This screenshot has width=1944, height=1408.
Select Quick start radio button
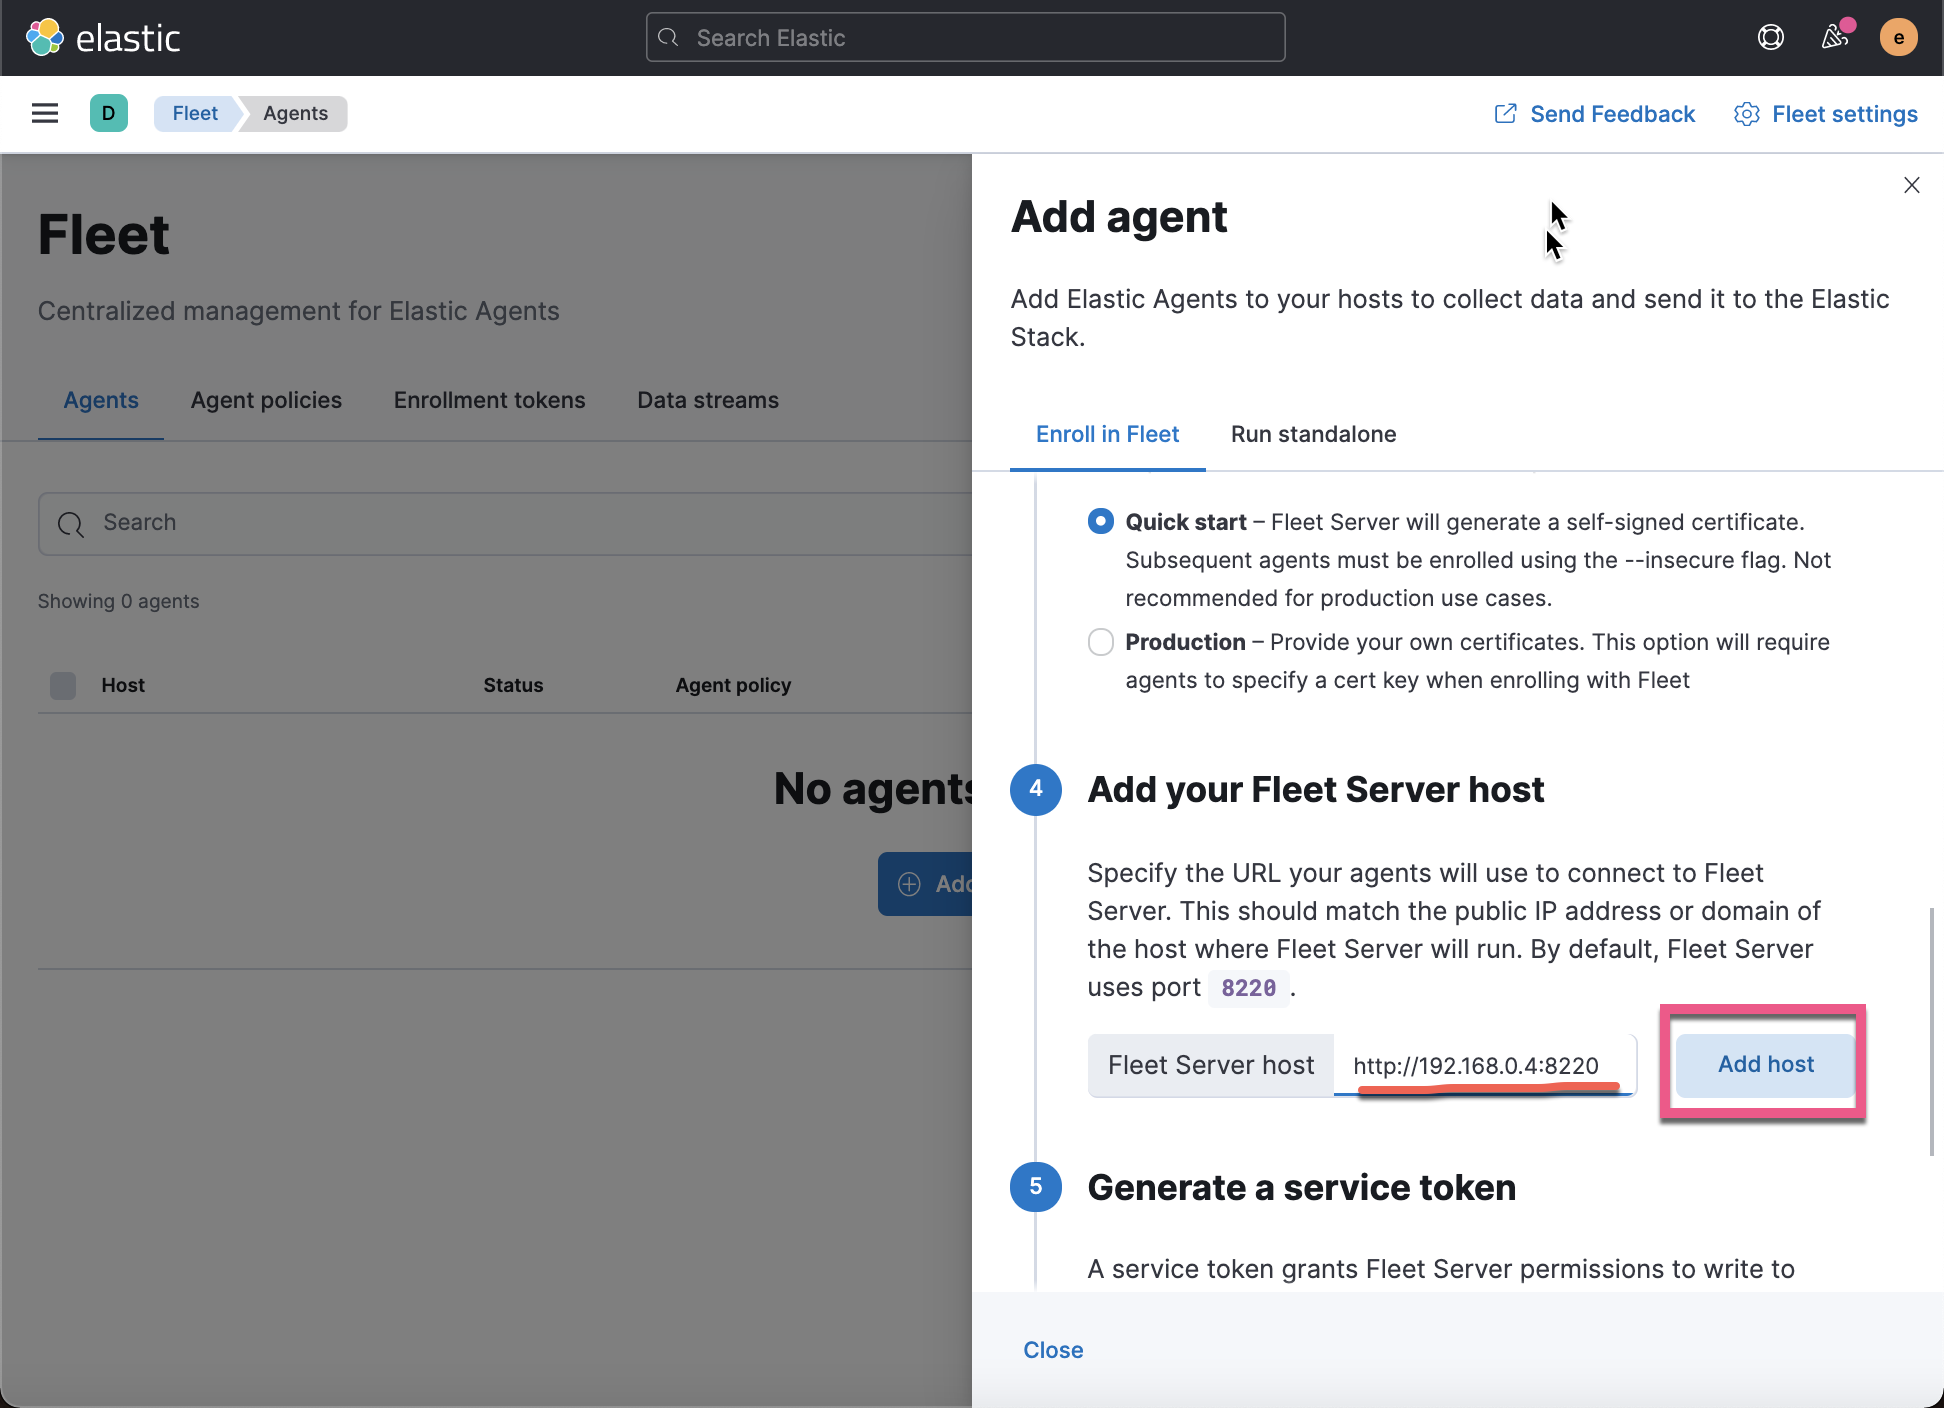[x=1100, y=522]
